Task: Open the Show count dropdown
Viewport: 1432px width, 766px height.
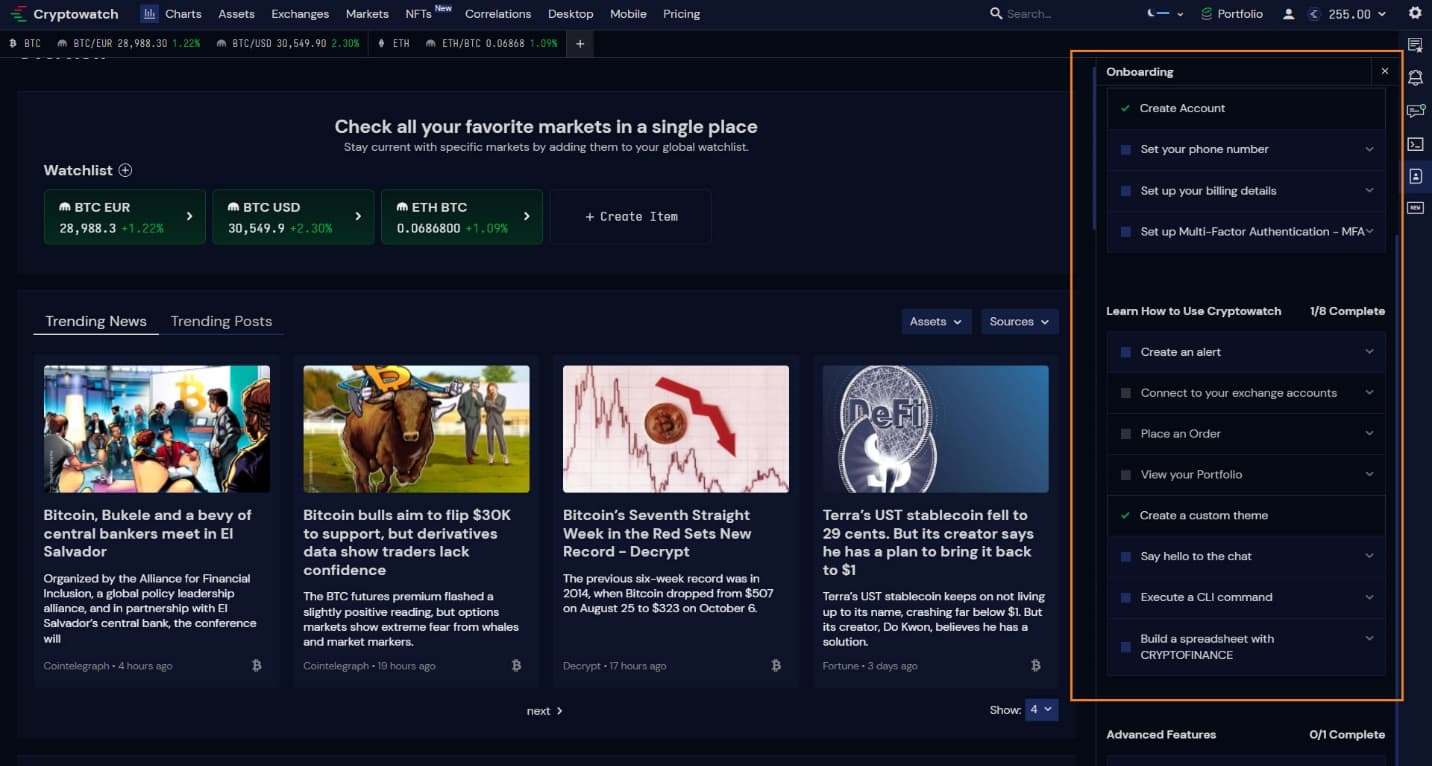Action: [1041, 709]
